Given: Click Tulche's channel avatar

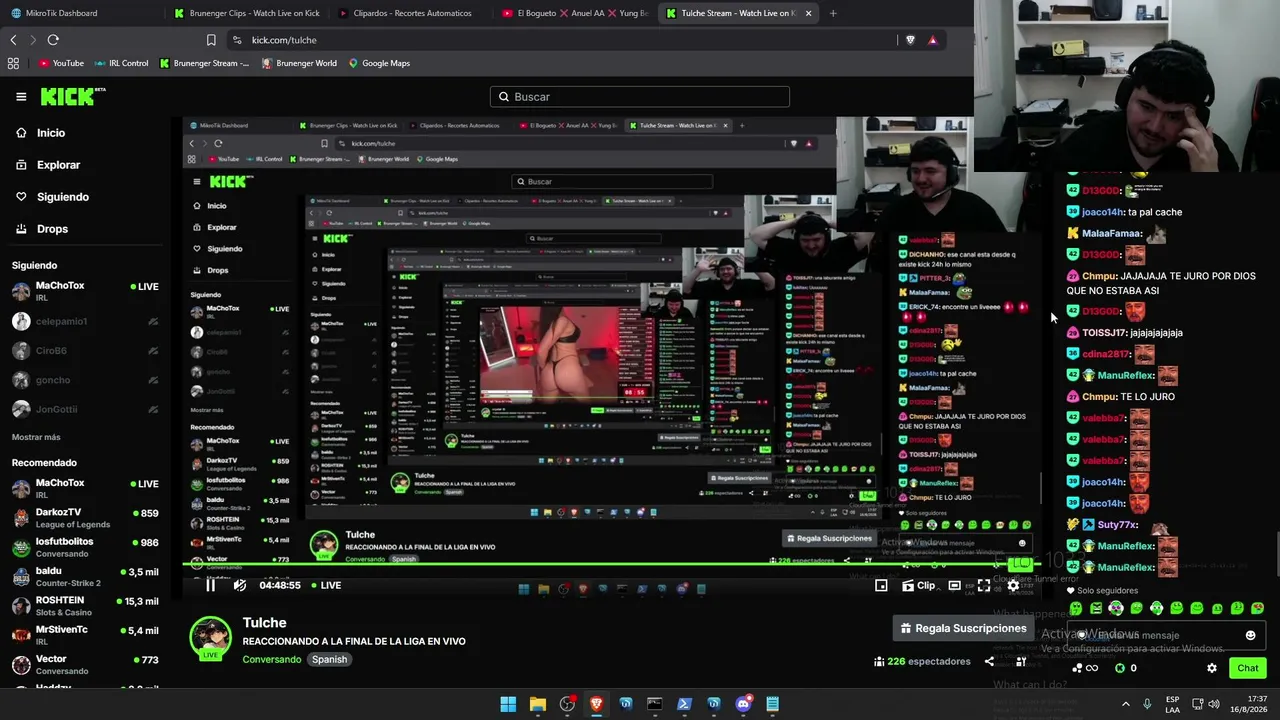Looking at the screenshot, I should click(x=211, y=639).
